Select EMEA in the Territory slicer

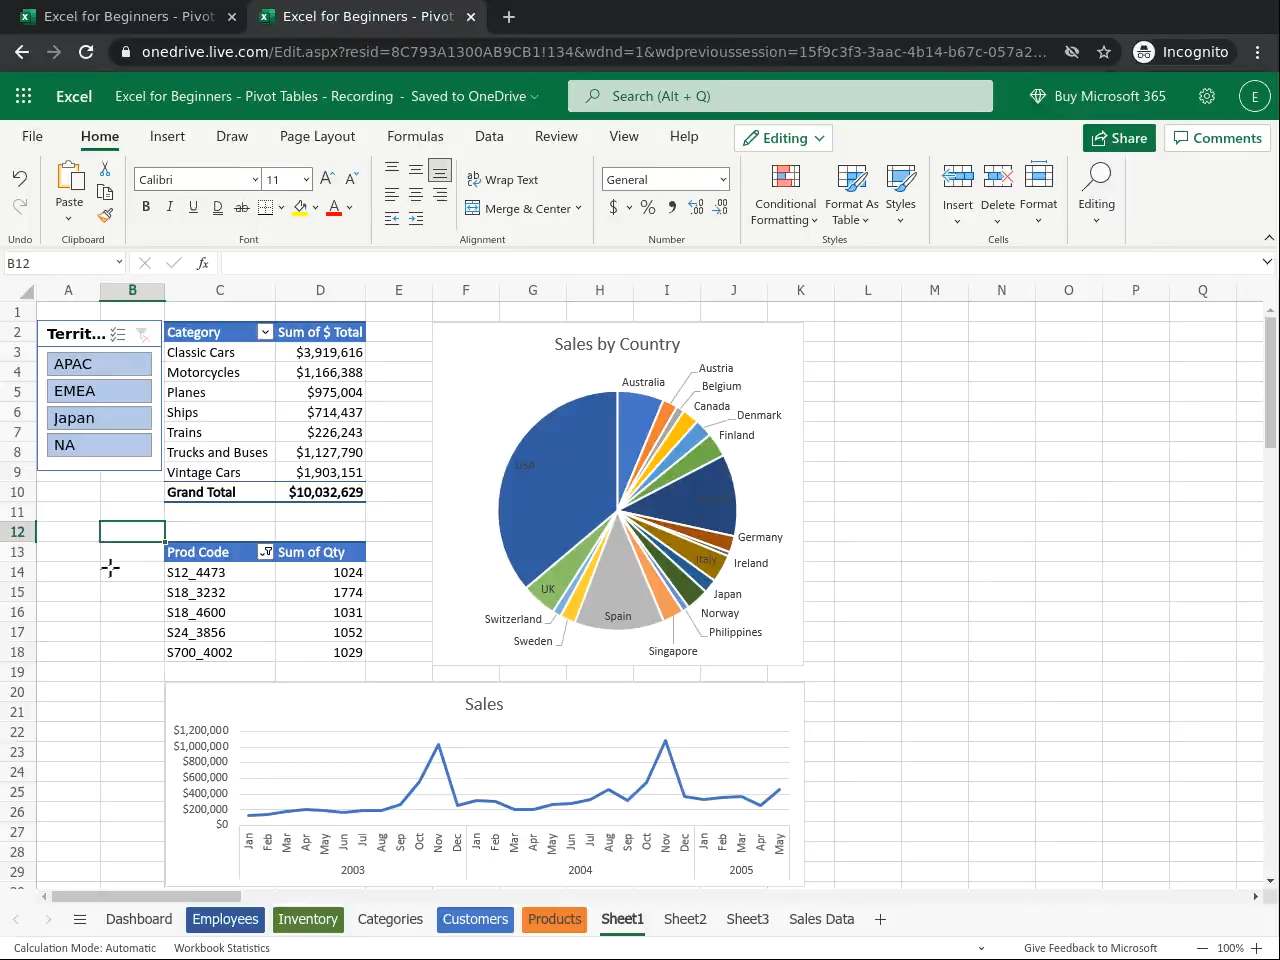coord(99,391)
